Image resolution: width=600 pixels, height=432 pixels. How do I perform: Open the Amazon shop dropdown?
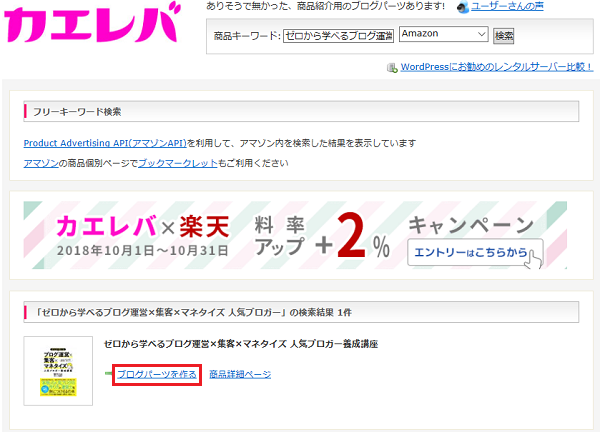pyautogui.click(x=444, y=34)
